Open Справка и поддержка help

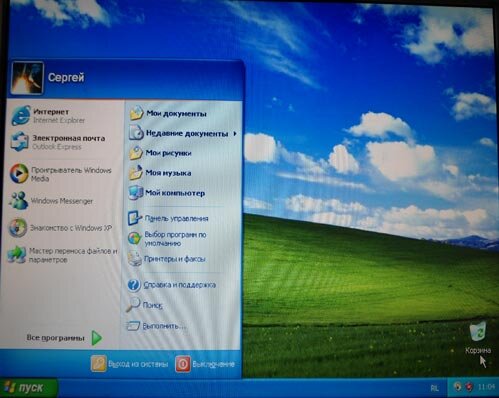pos(179,285)
